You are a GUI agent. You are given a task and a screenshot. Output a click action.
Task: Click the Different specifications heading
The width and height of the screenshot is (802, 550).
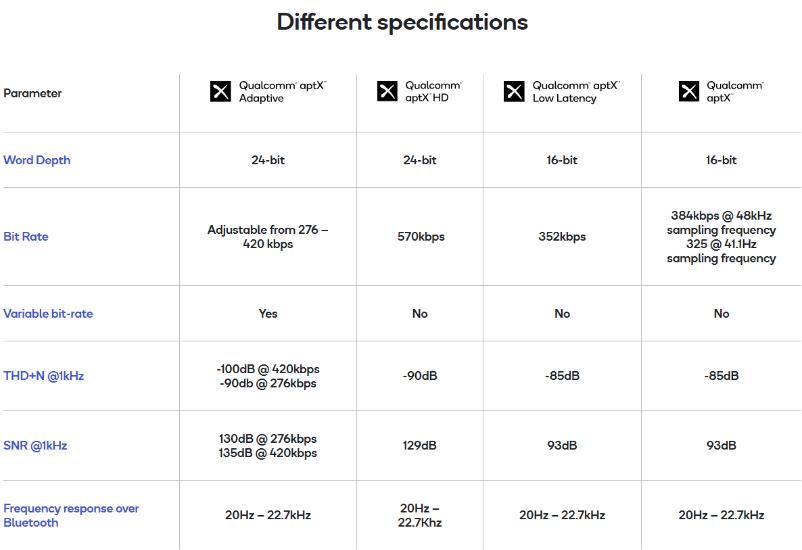point(402,22)
